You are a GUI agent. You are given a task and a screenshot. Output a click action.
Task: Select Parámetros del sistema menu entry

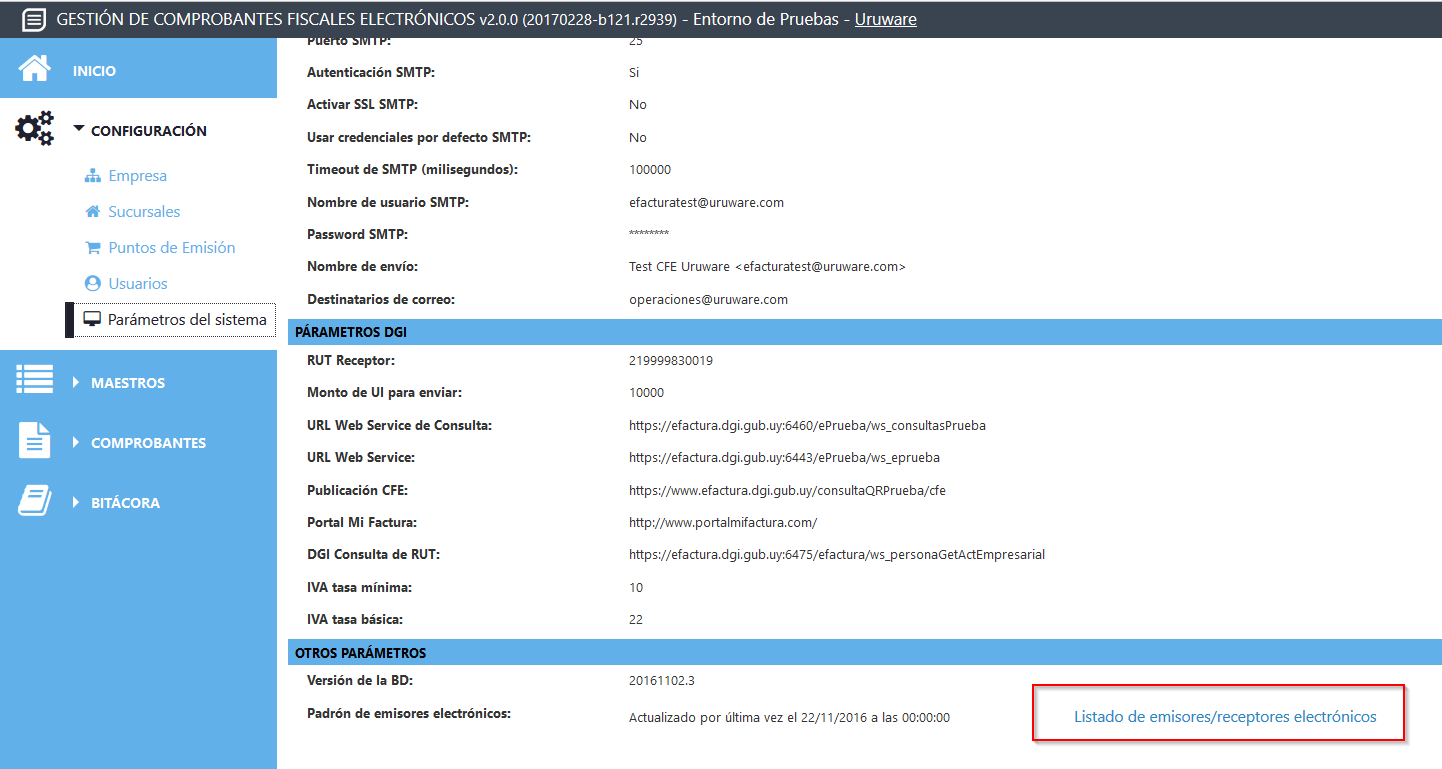[x=187, y=320]
